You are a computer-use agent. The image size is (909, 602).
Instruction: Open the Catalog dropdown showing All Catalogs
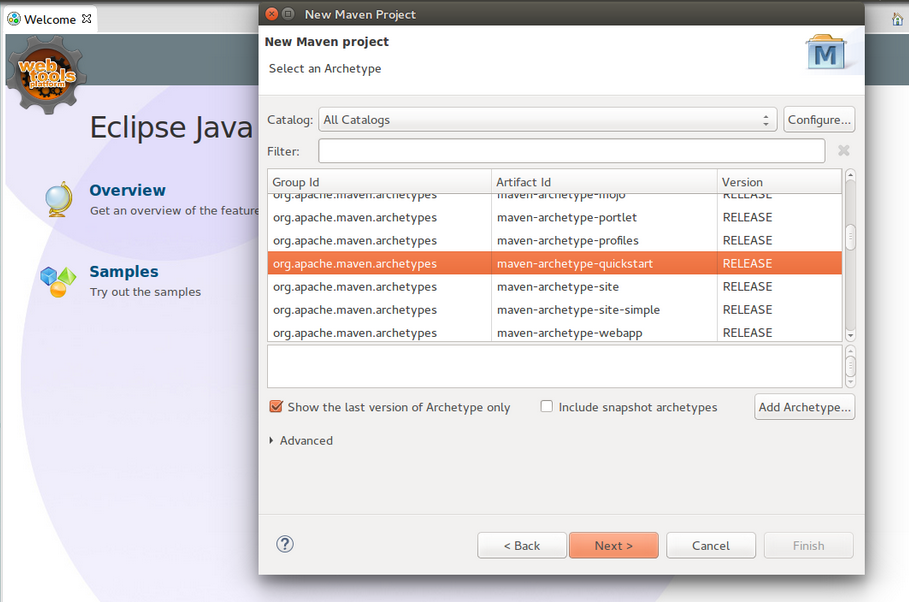(x=547, y=119)
